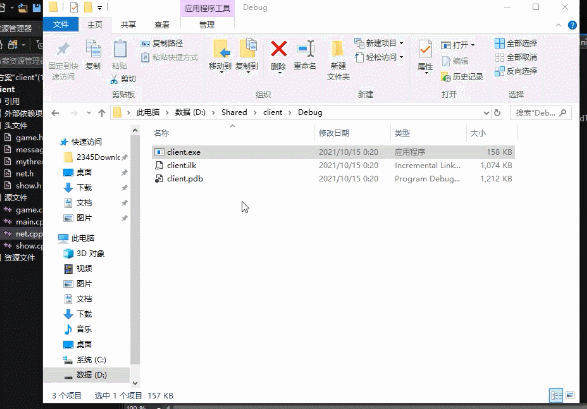
Task: Click Paste Shortcut in the ribbon
Action: click(x=169, y=57)
